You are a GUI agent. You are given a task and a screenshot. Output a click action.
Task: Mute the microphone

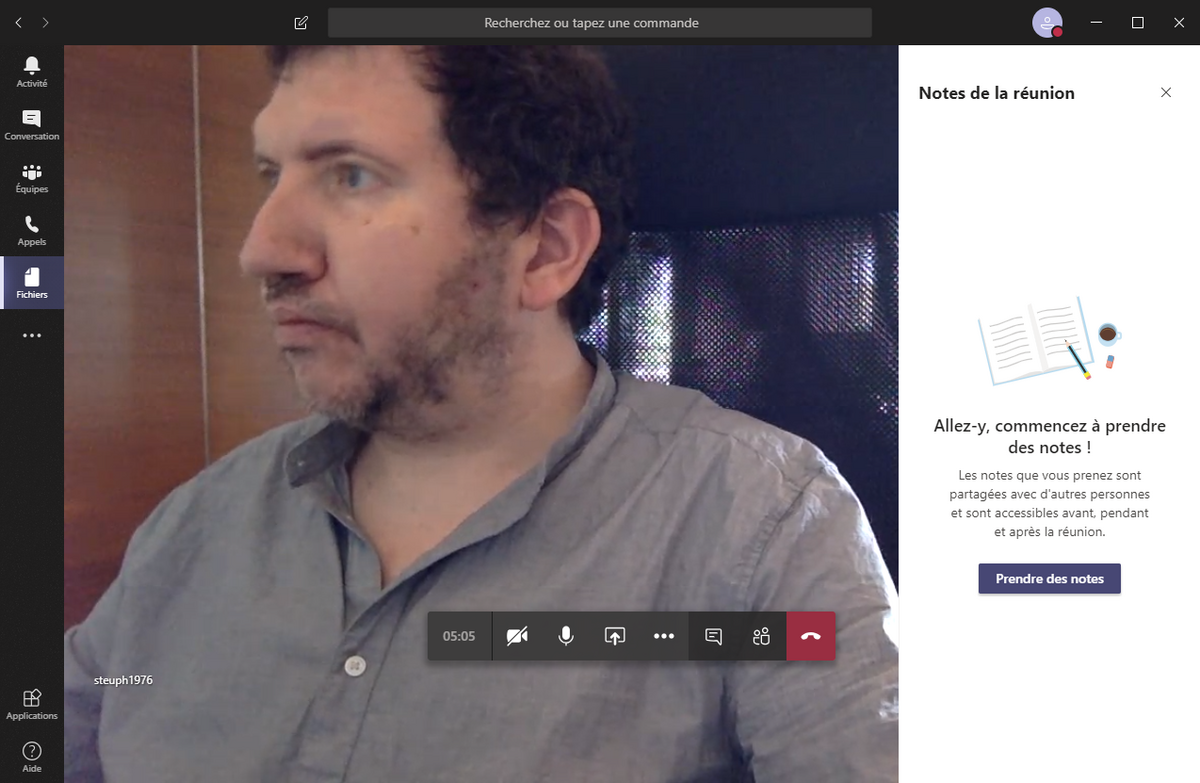pos(566,636)
